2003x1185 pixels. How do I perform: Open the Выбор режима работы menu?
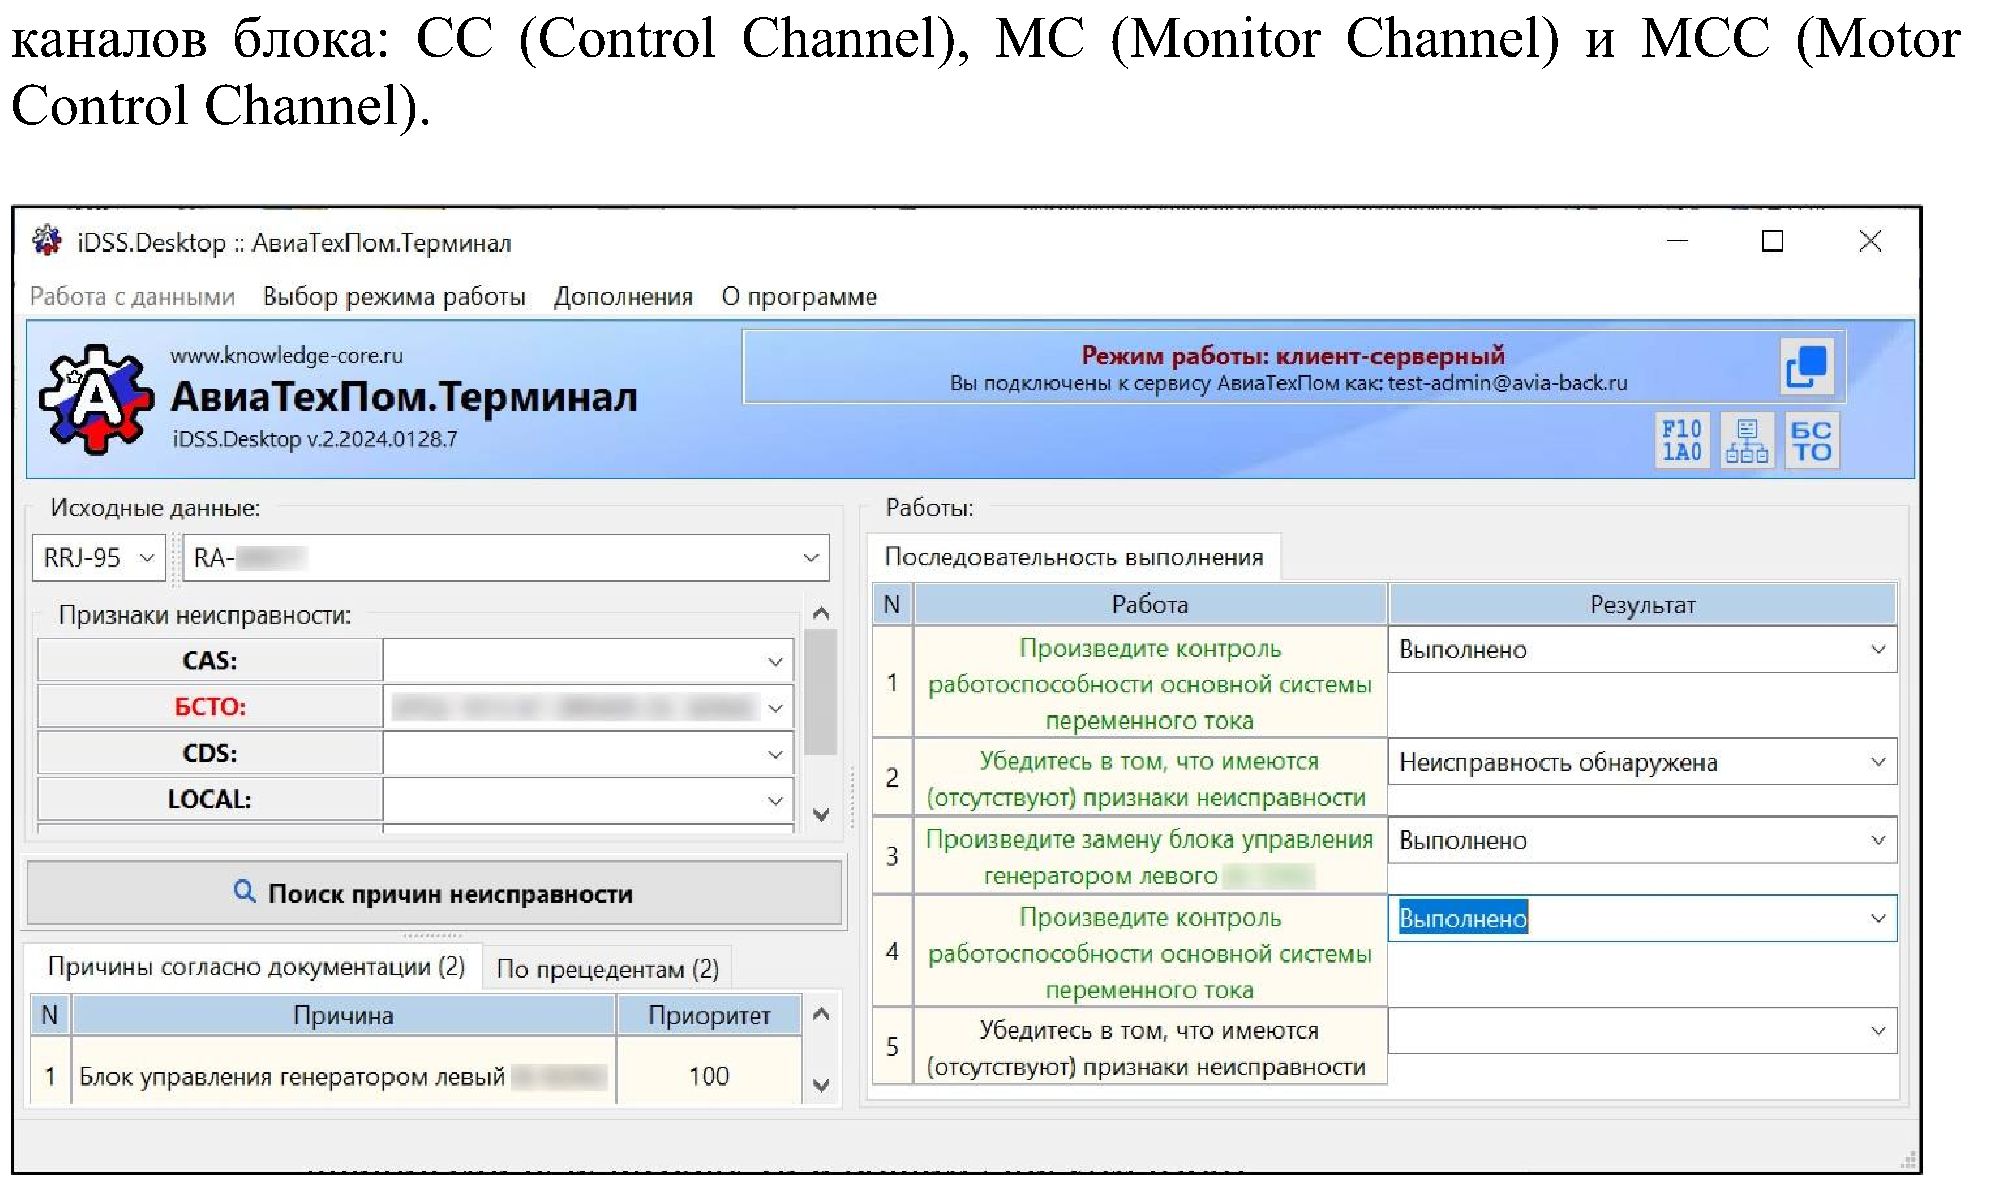pyautogui.click(x=394, y=297)
